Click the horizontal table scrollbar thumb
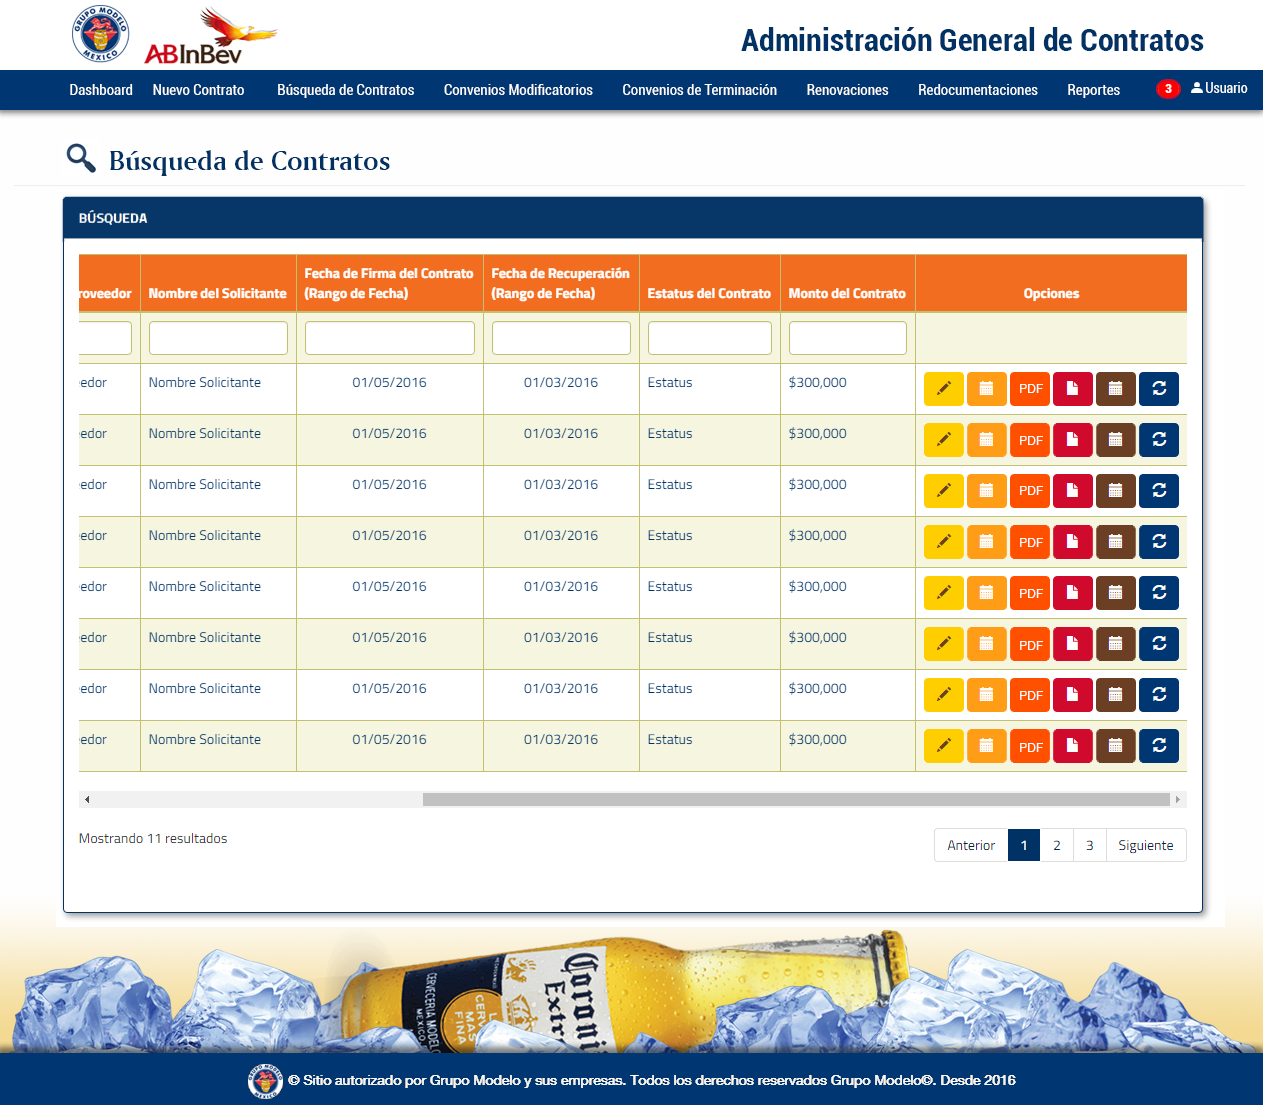This screenshot has width=1263, height=1105. tap(796, 800)
